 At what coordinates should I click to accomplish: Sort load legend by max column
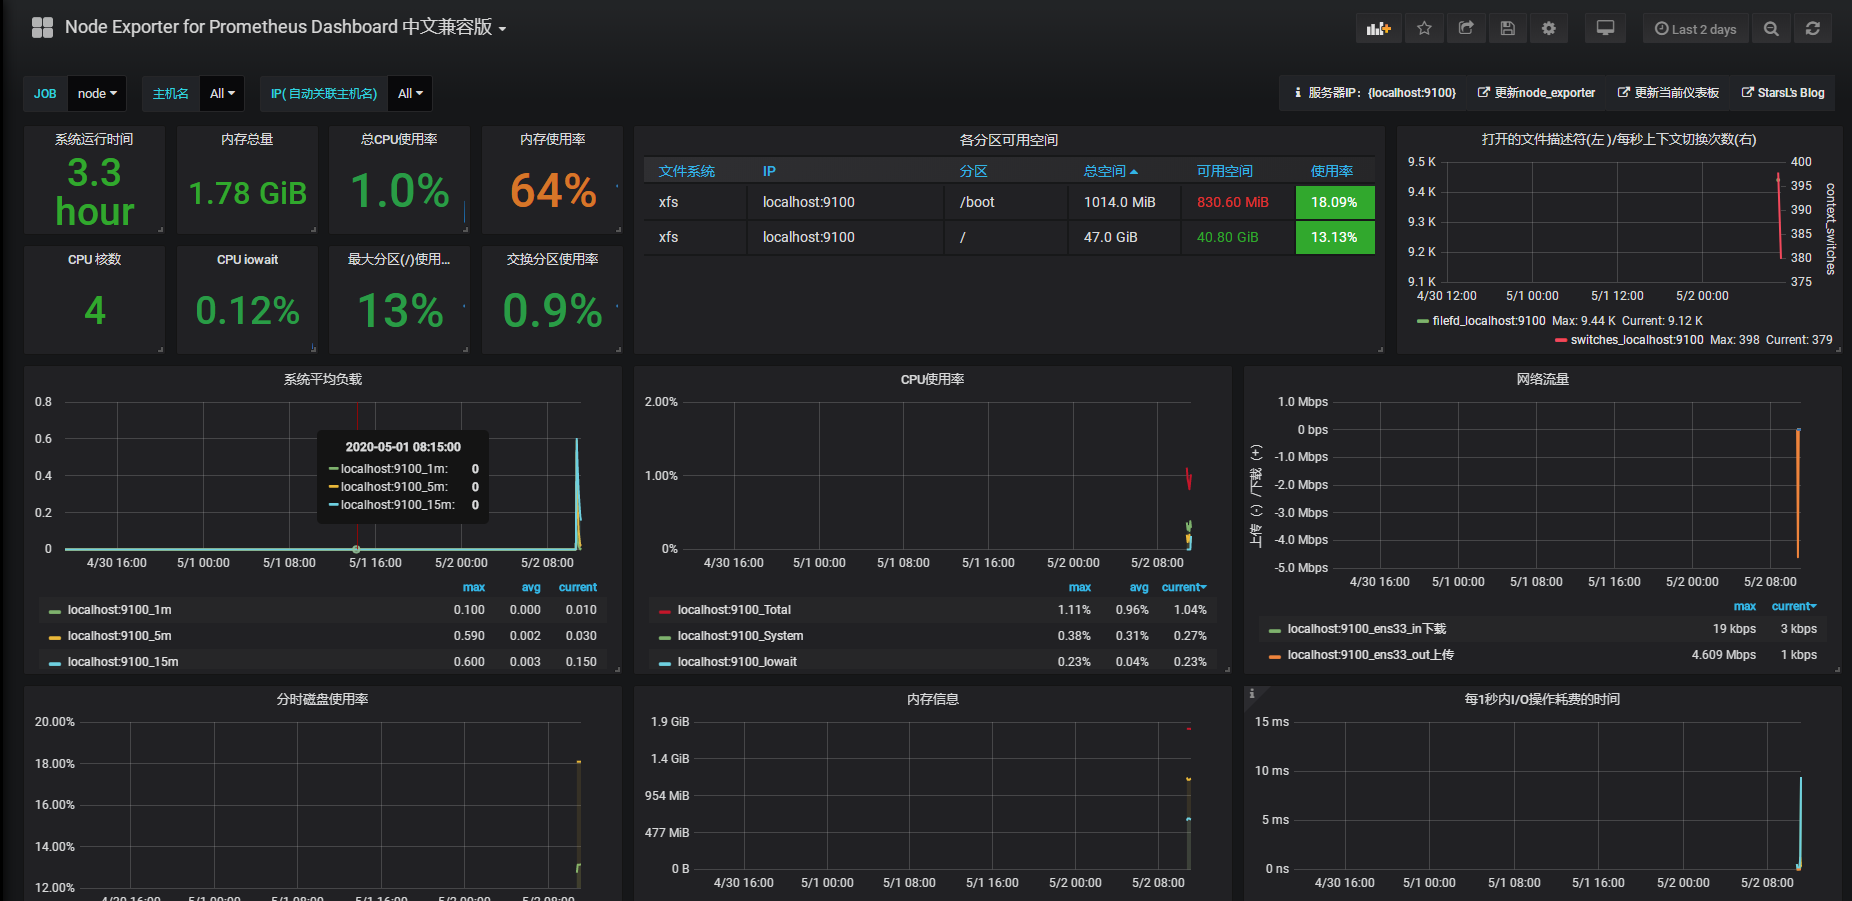tap(474, 587)
